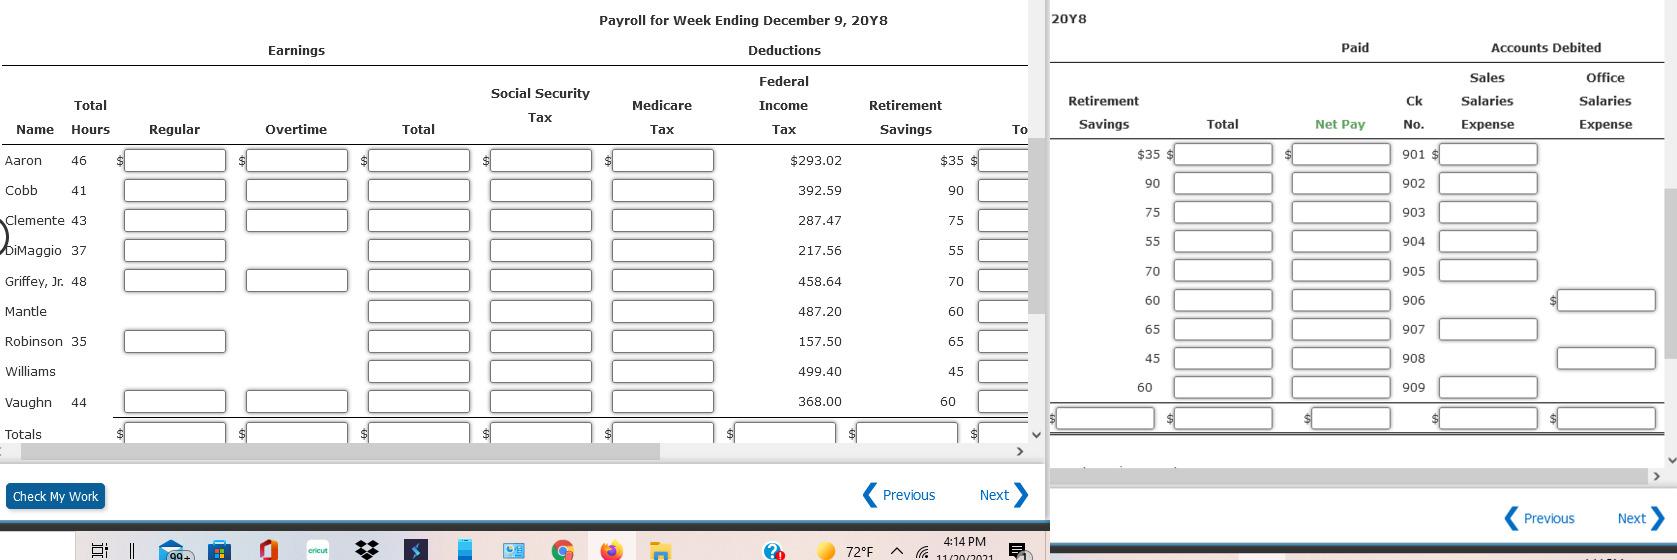The image size is (1677, 560).
Task: Open the Get Help icon in the tray
Action: point(774,551)
